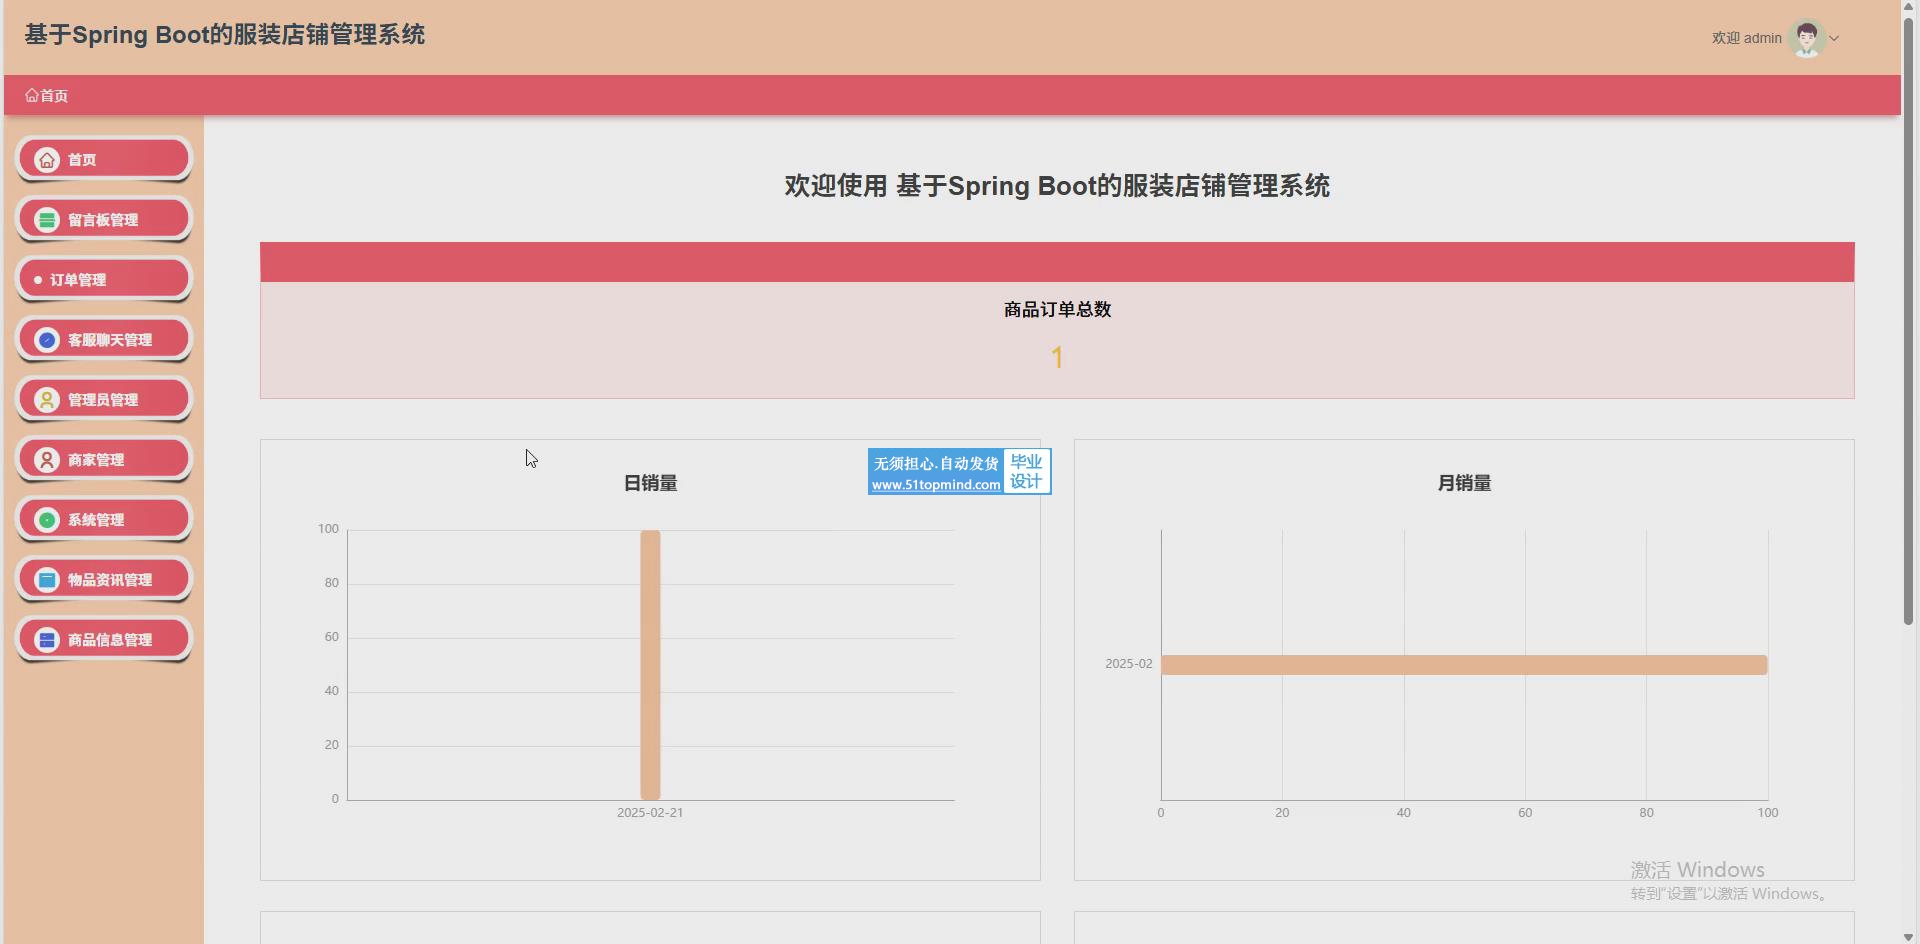Click the green 系统管理 icon
The width and height of the screenshot is (1920, 944).
47,520
